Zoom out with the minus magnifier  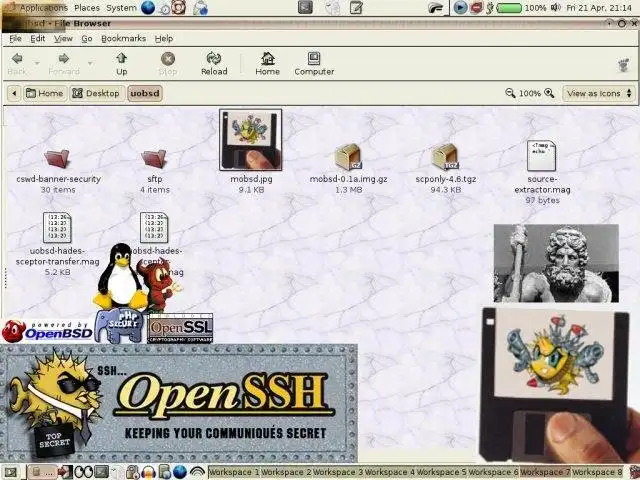tap(510, 93)
